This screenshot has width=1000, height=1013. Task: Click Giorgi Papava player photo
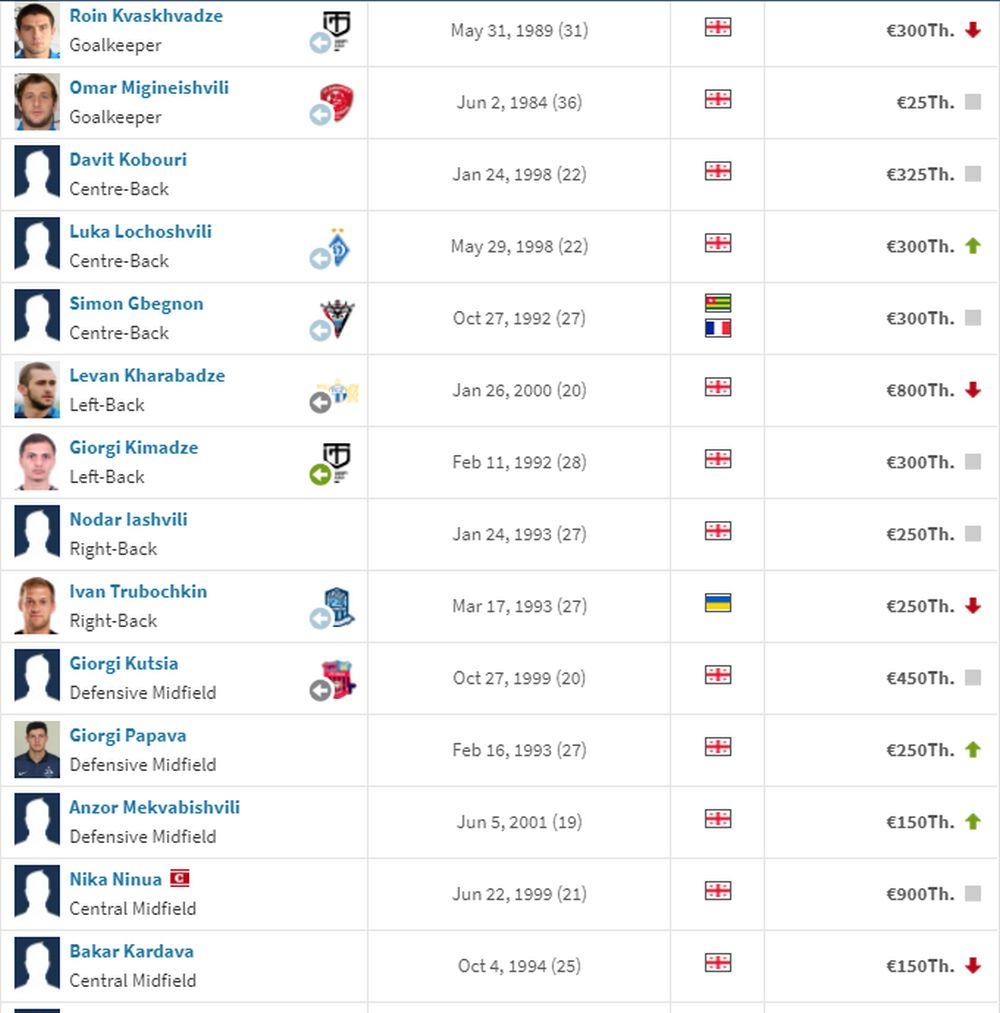pyautogui.click(x=37, y=749)
